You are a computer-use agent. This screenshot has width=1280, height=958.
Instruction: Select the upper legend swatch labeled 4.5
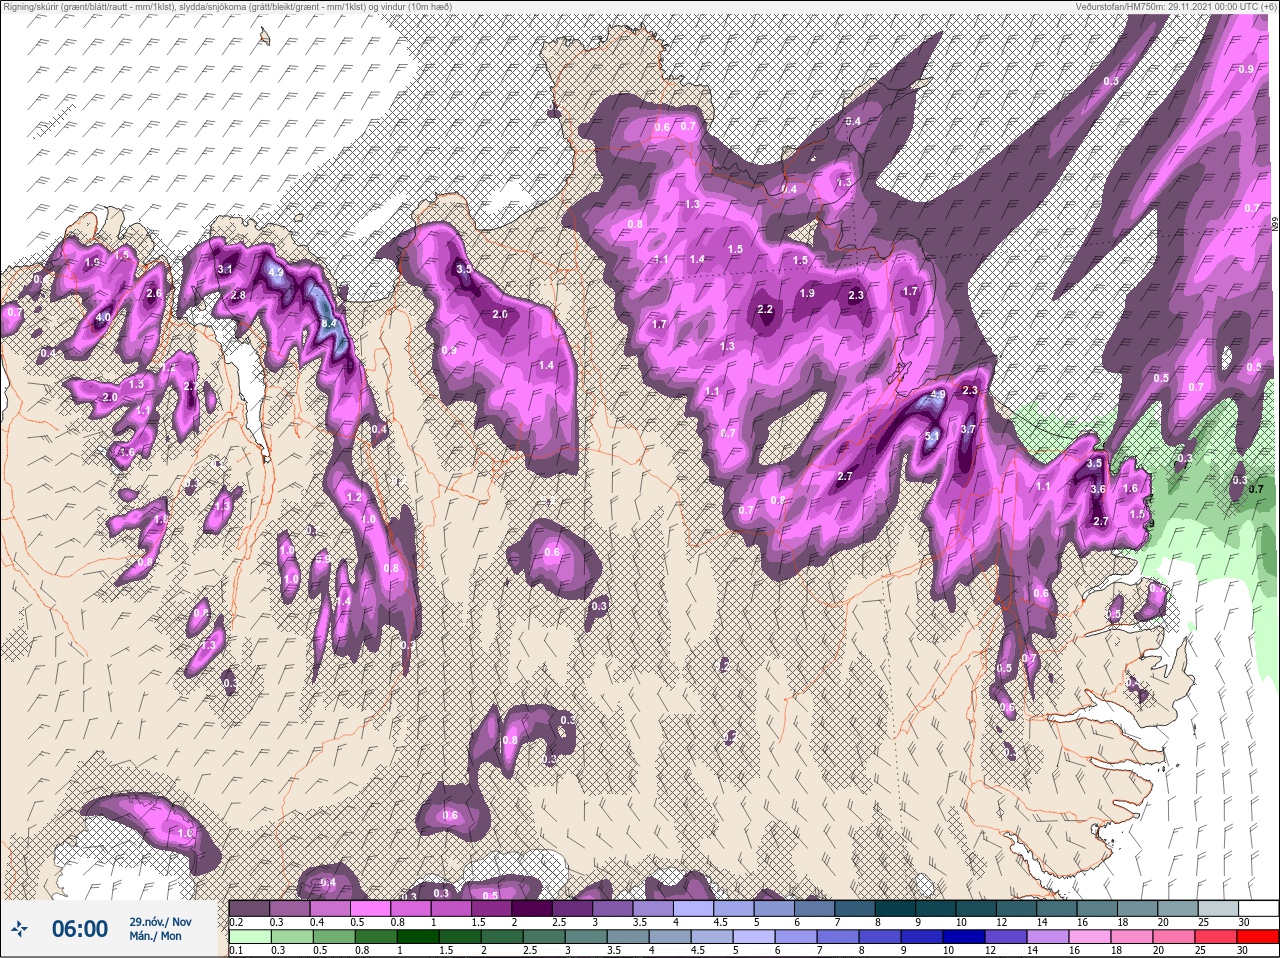735,908
